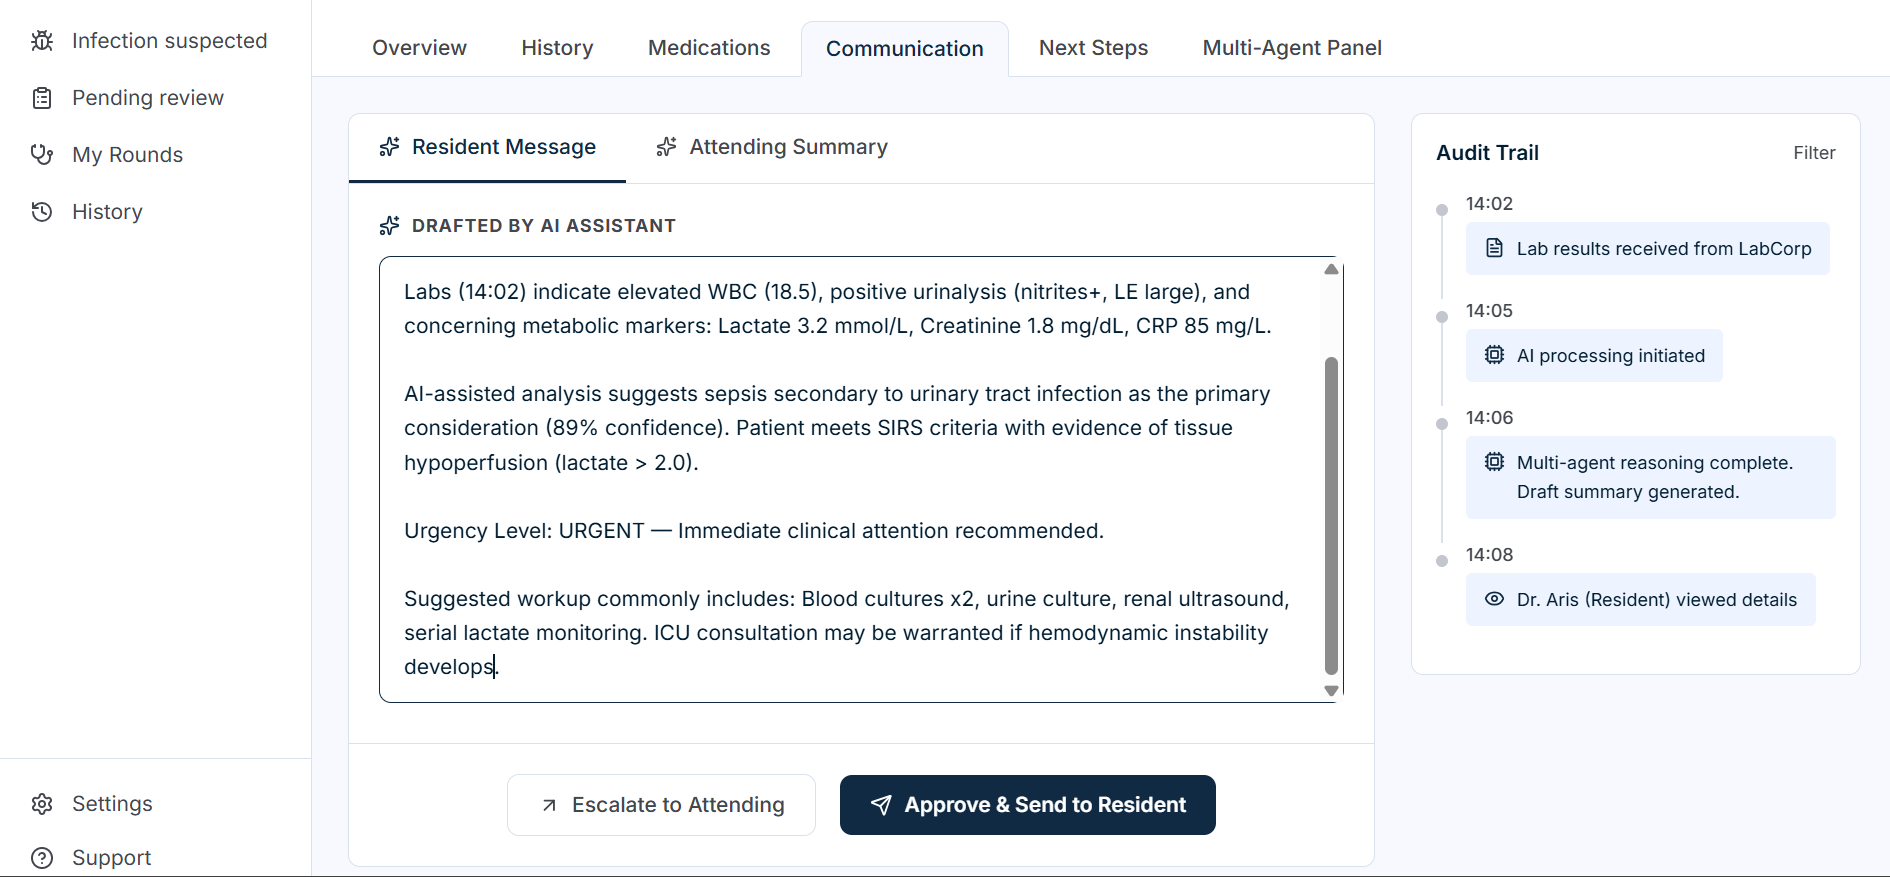Click 'DRAFTED BY AI ASSISTANT' label
Screen dimensions: 1890x877
point(544,226)
